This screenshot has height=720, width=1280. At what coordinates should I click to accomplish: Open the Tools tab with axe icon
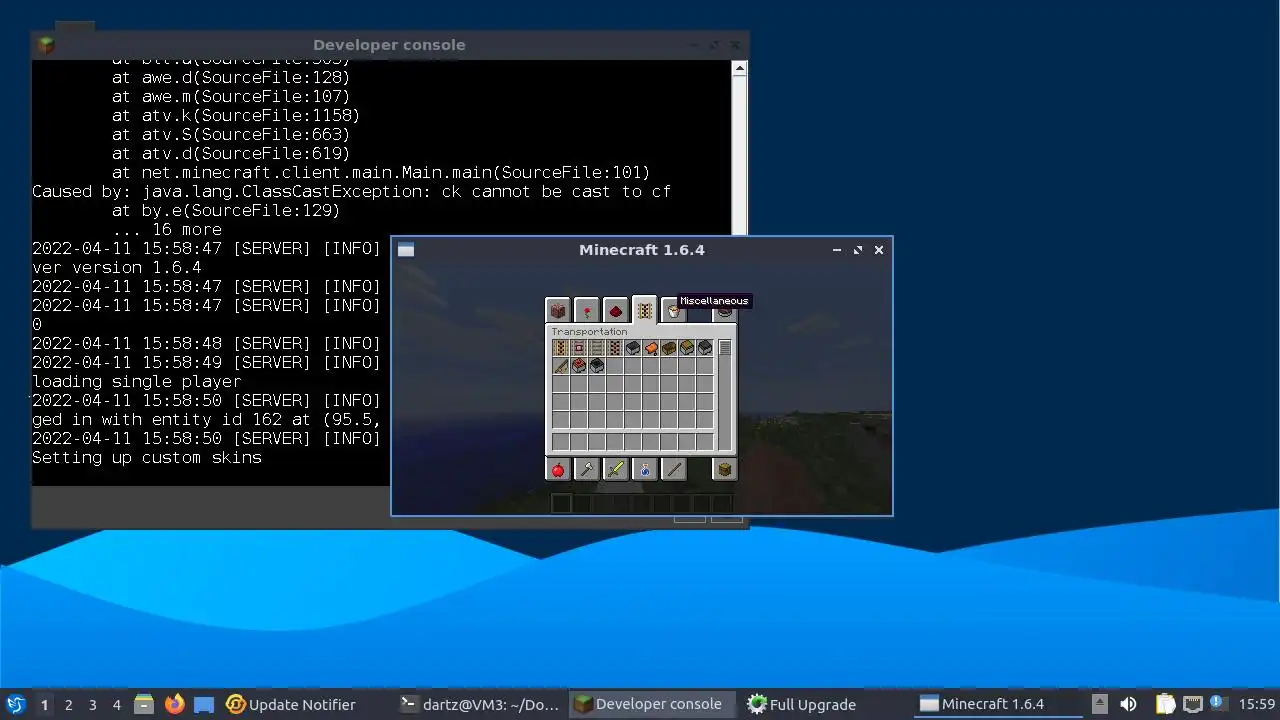pyautogui.click(x=587, y=469)
